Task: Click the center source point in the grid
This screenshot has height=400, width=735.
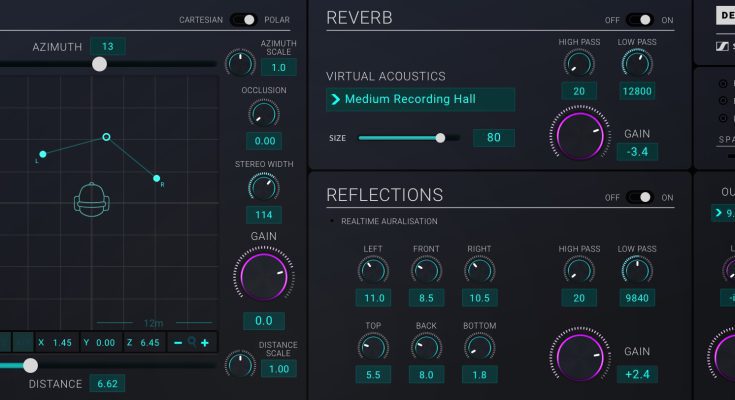Action: pyautogui.click(x=106, y=137)
